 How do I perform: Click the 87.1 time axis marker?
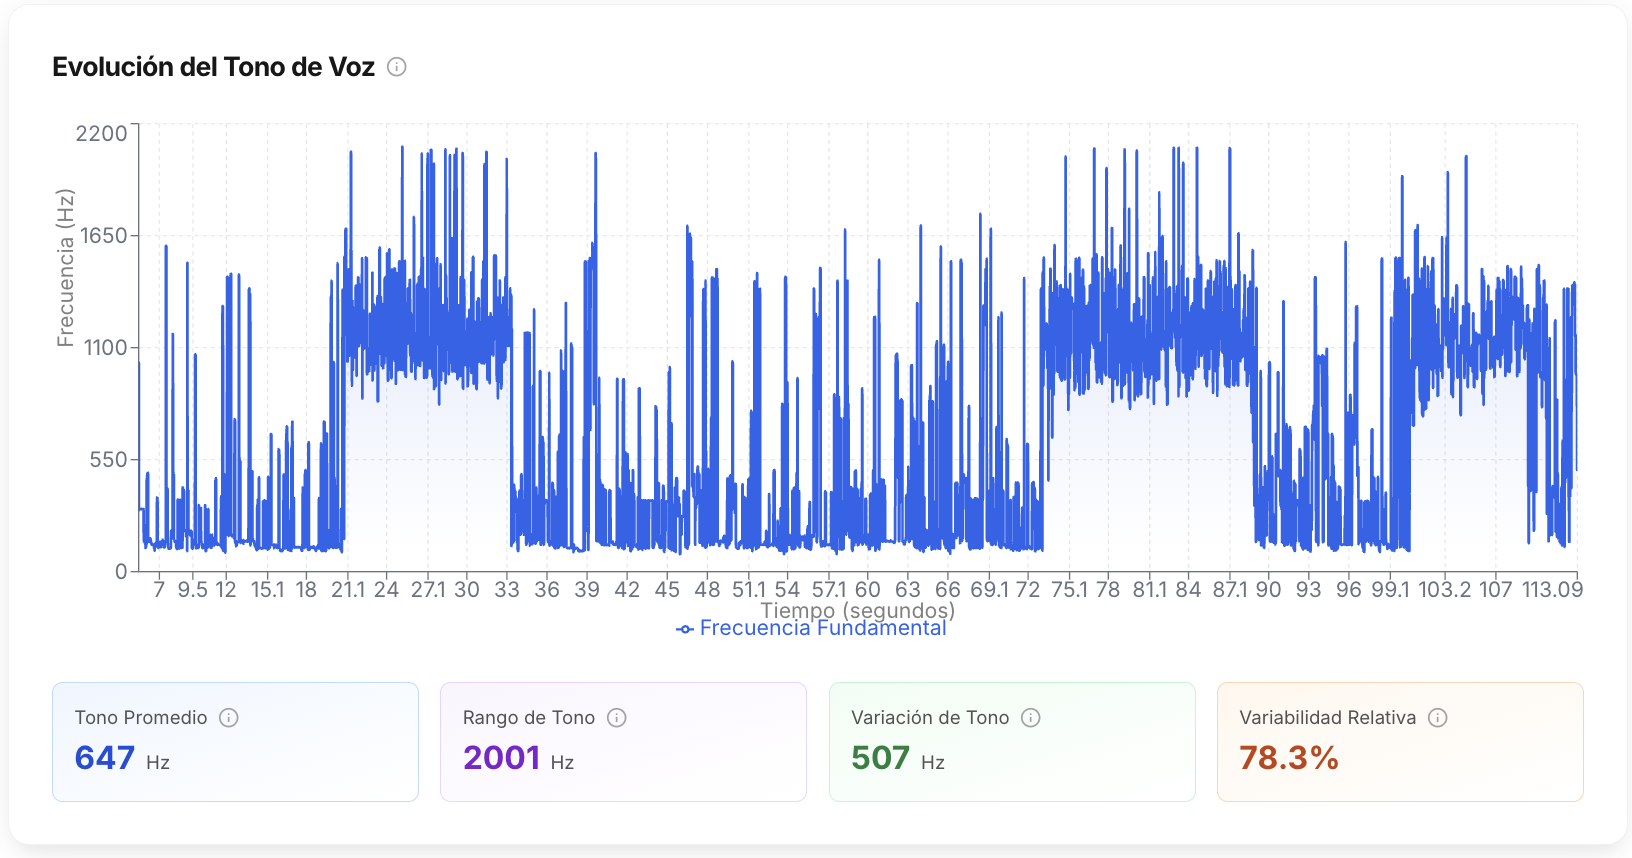1230,589
